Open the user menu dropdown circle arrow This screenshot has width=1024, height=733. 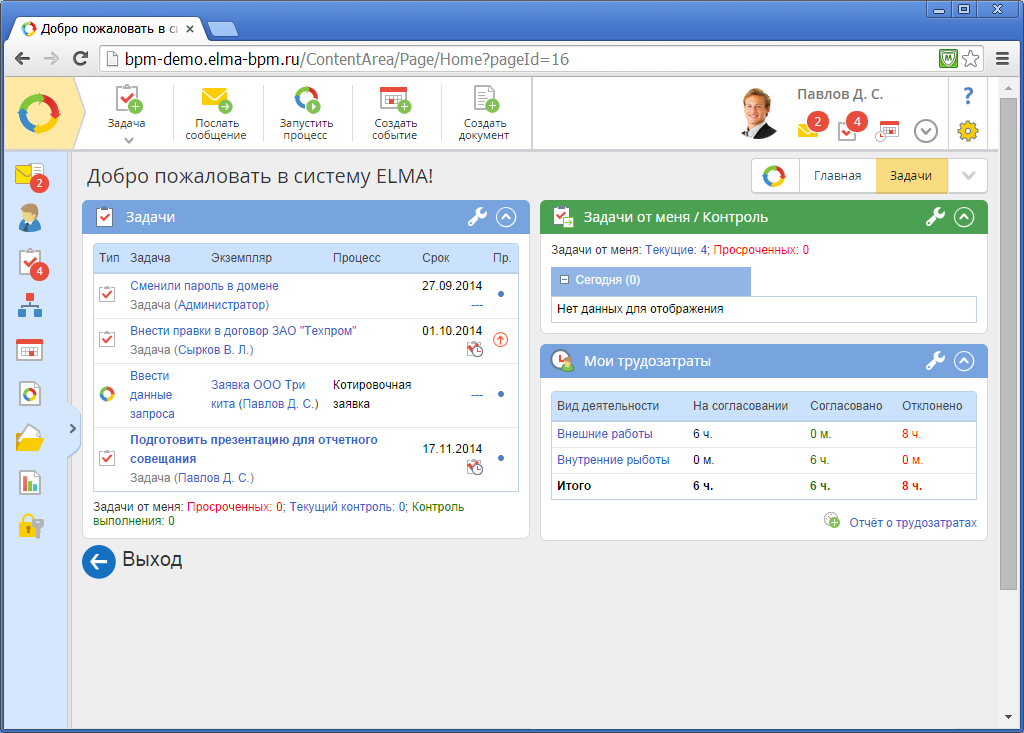point(926,131)
